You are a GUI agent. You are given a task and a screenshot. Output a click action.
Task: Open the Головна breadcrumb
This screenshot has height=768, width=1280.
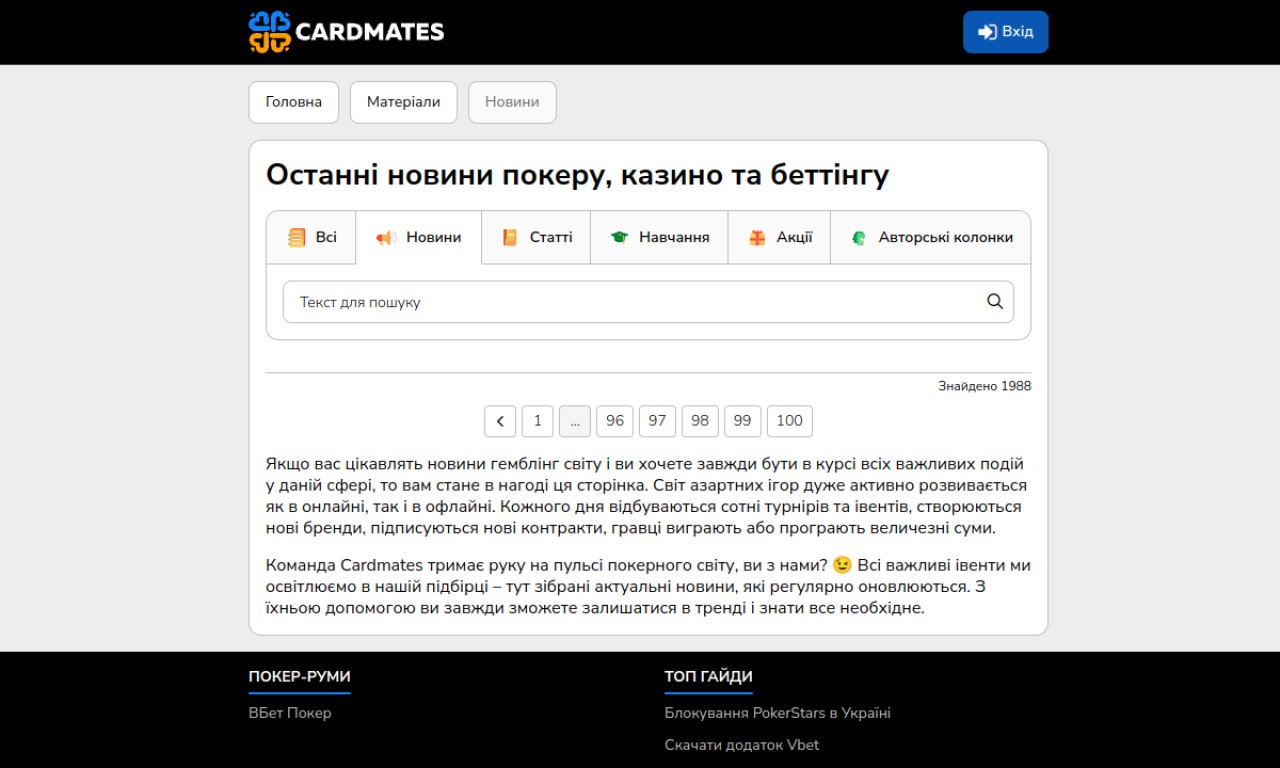coord(294,102)
